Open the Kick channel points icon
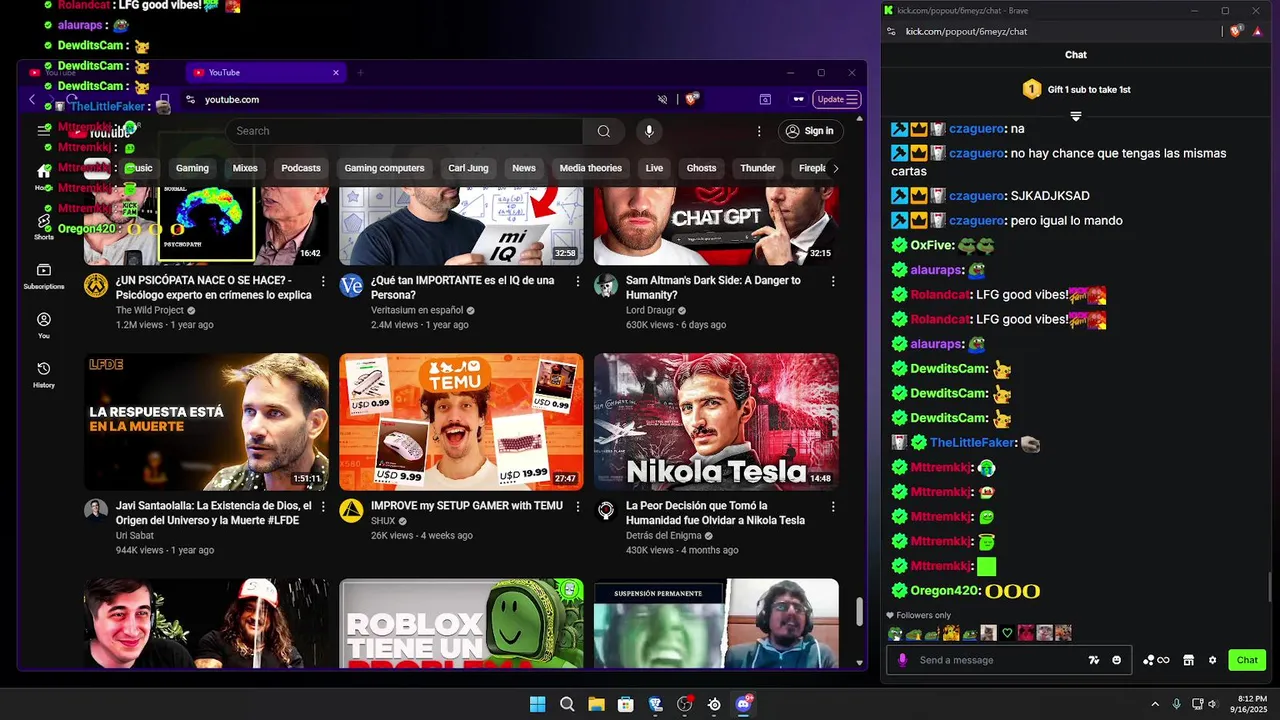The width and height of the screenshot is (1280, 720). pyautogui.click(x=1156, y=660)
